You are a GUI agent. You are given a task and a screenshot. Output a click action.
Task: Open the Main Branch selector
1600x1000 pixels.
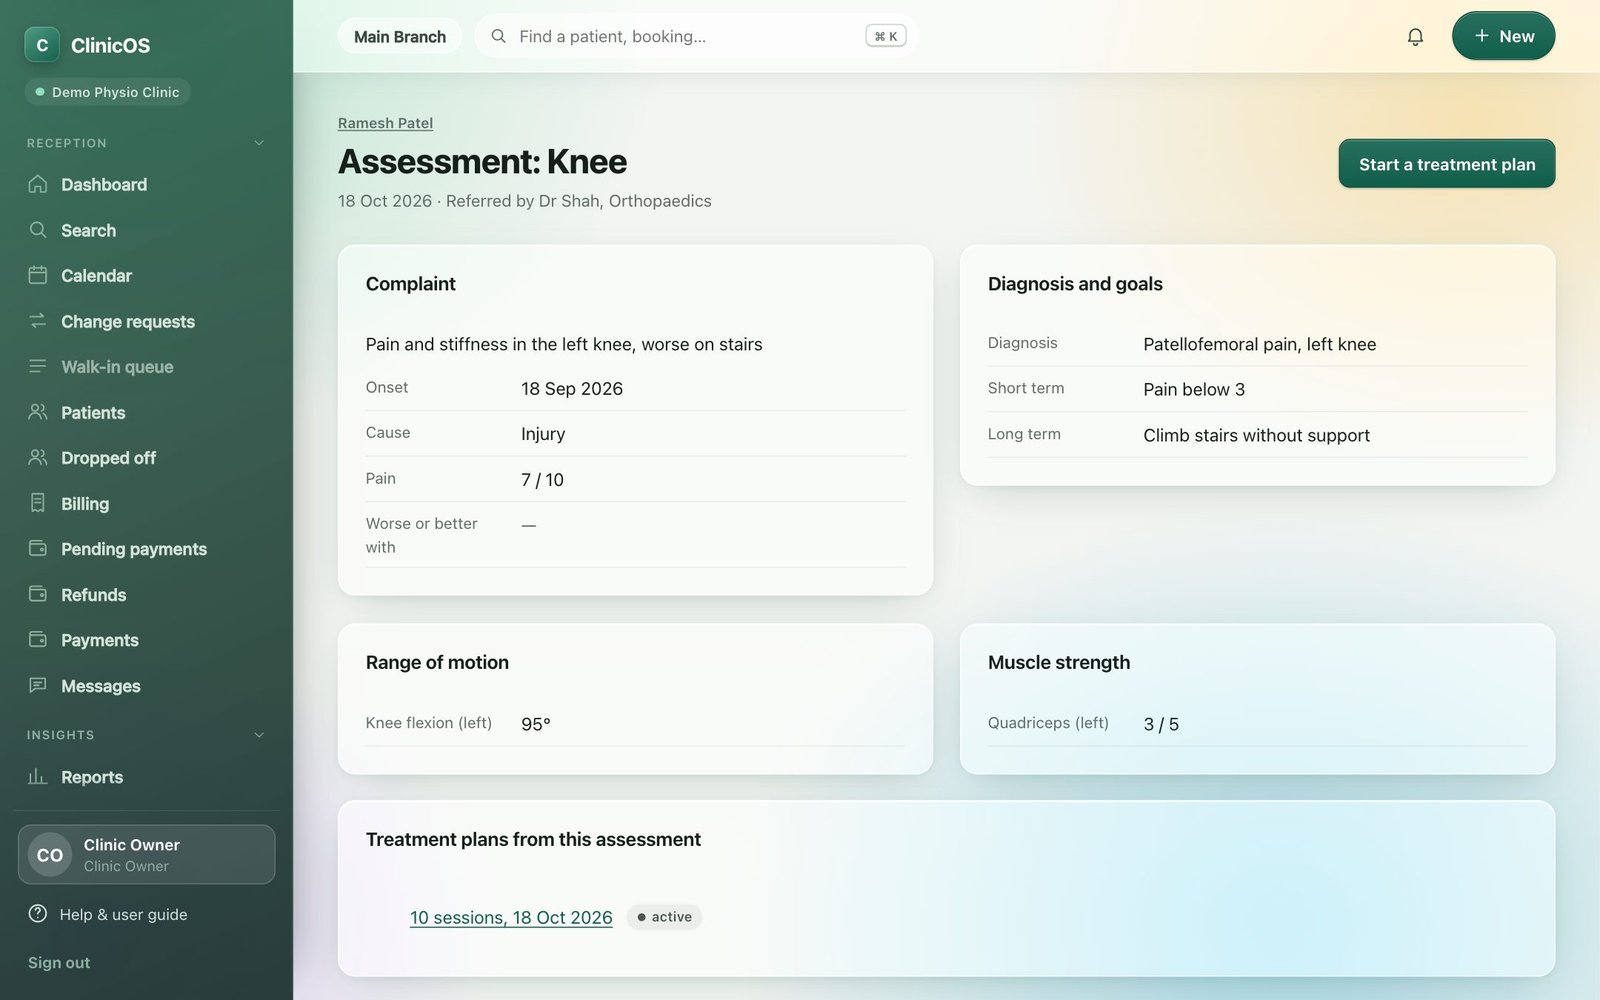[x=400, y=37]
